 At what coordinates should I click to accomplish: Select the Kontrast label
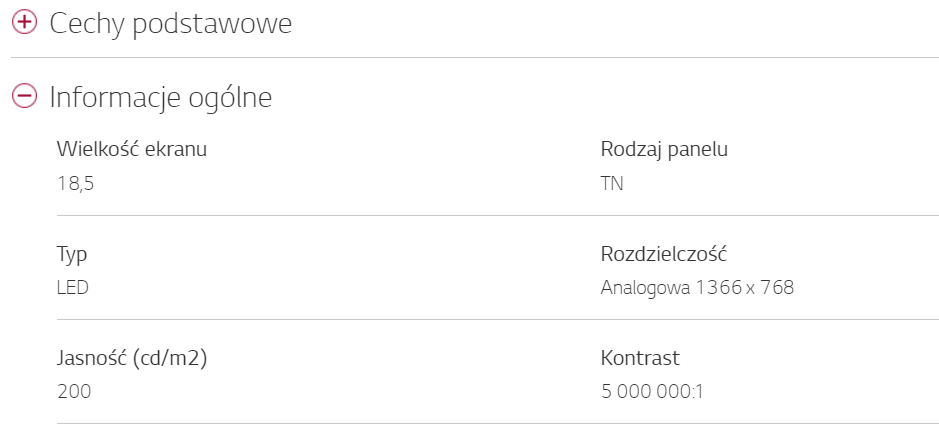coord(640,358)
